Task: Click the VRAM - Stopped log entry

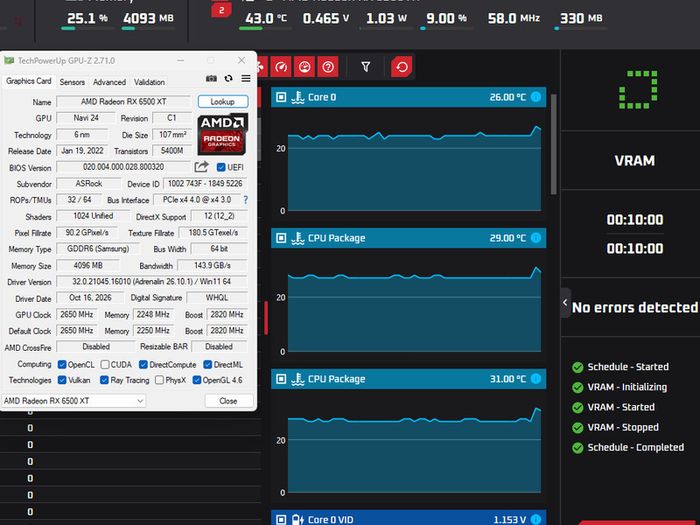Action: [623, 427]
